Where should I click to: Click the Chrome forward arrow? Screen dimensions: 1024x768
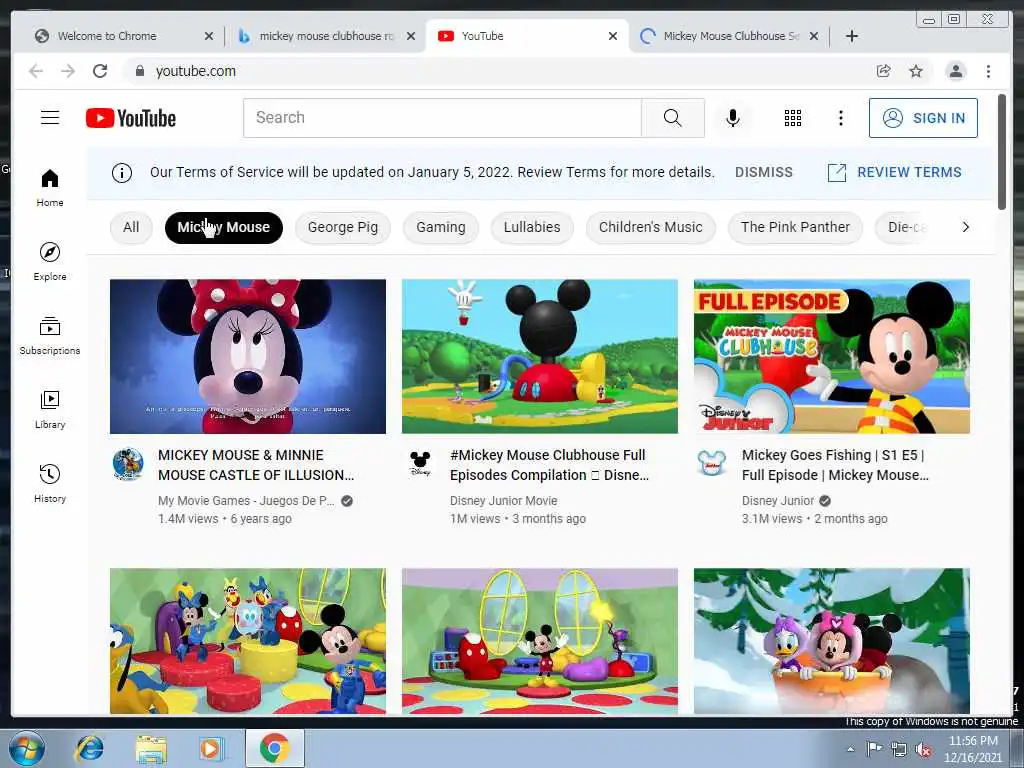(x=68, y=71)
